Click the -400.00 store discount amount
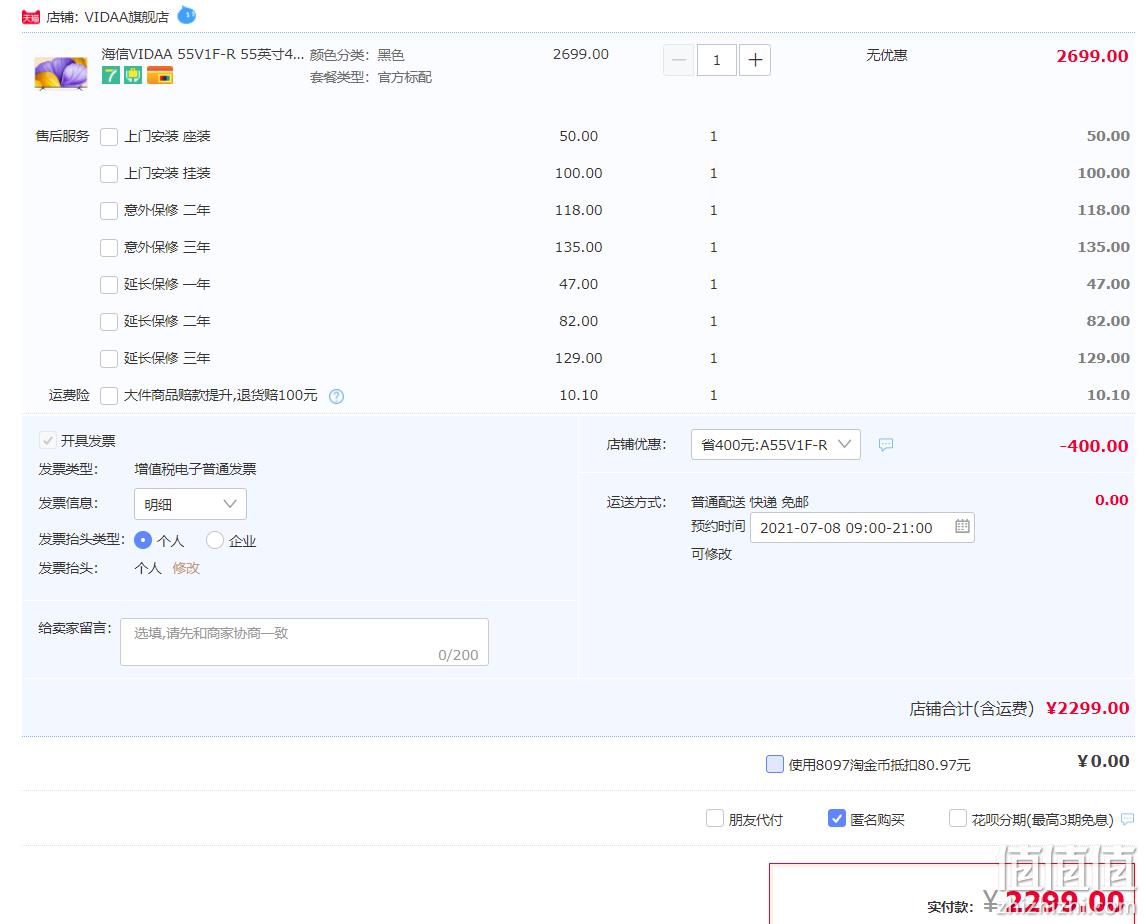 click(1093, 446)
